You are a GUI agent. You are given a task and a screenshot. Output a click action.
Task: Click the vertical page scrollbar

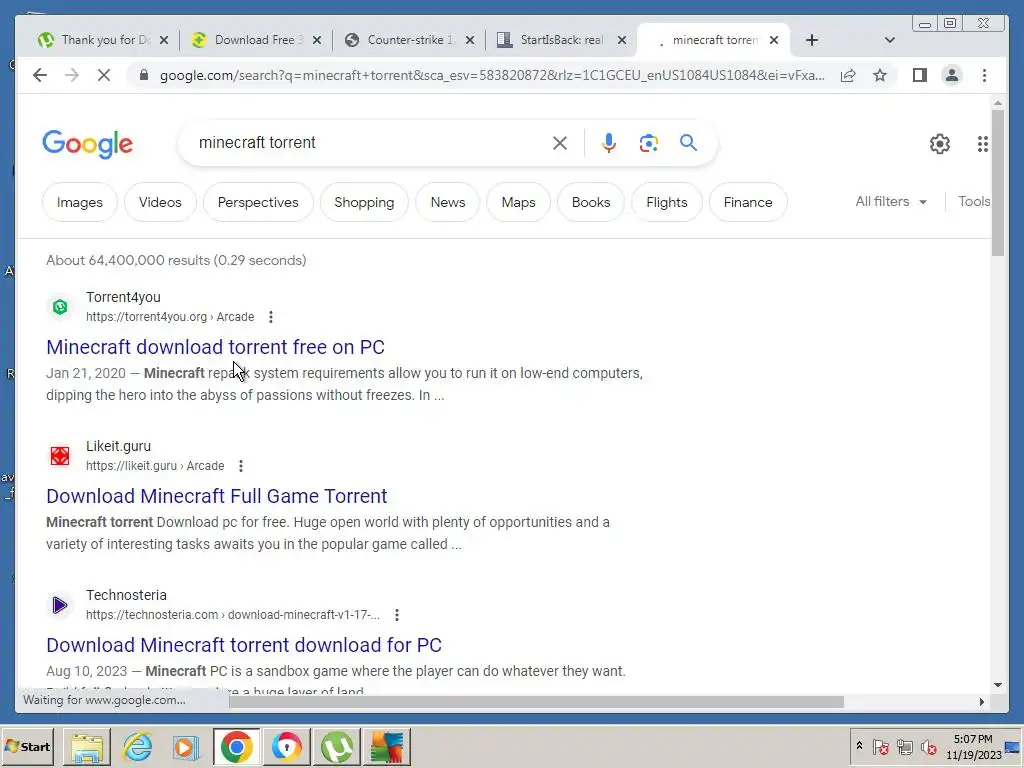coord(997,183)
